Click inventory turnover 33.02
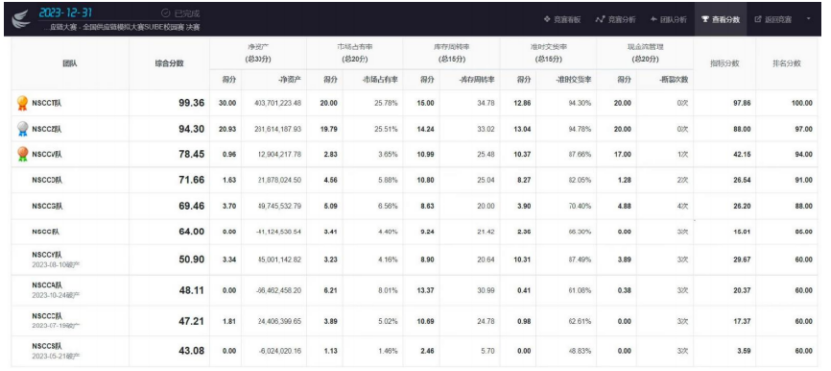 (x=486, y=129)
